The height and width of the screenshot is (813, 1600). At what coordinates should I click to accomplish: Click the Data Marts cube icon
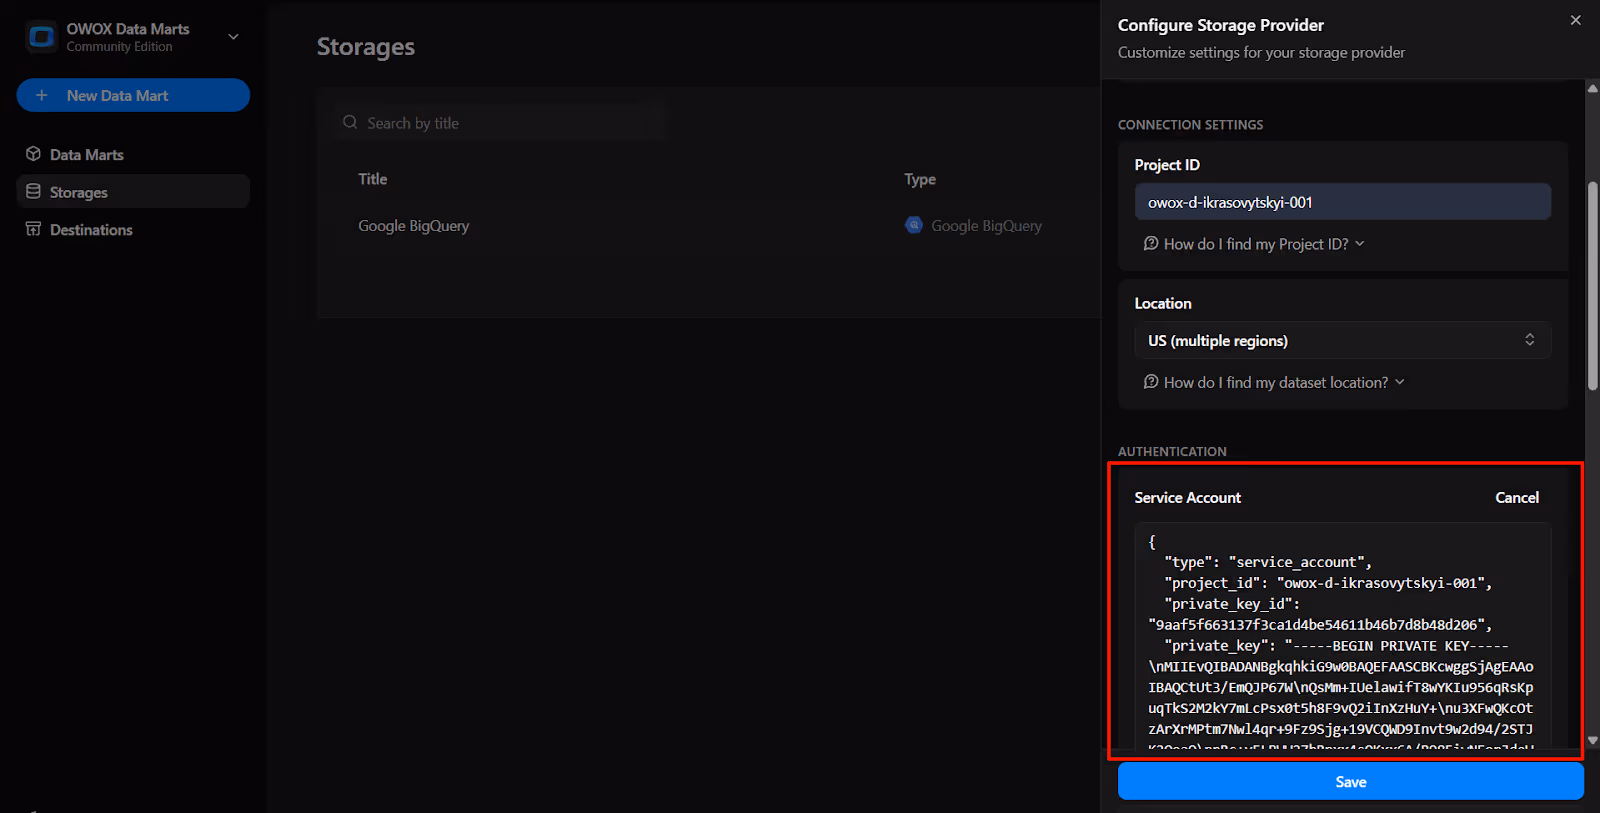pyautogui.click(x=33, y=154)
